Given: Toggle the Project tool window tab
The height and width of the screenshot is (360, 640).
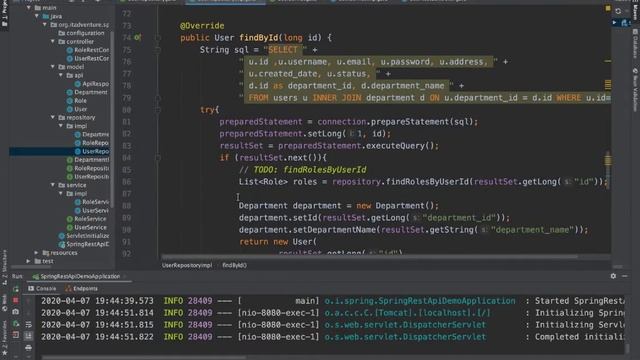Looking at the screenshot, I should pyautogui.click(x=4, y=16).
